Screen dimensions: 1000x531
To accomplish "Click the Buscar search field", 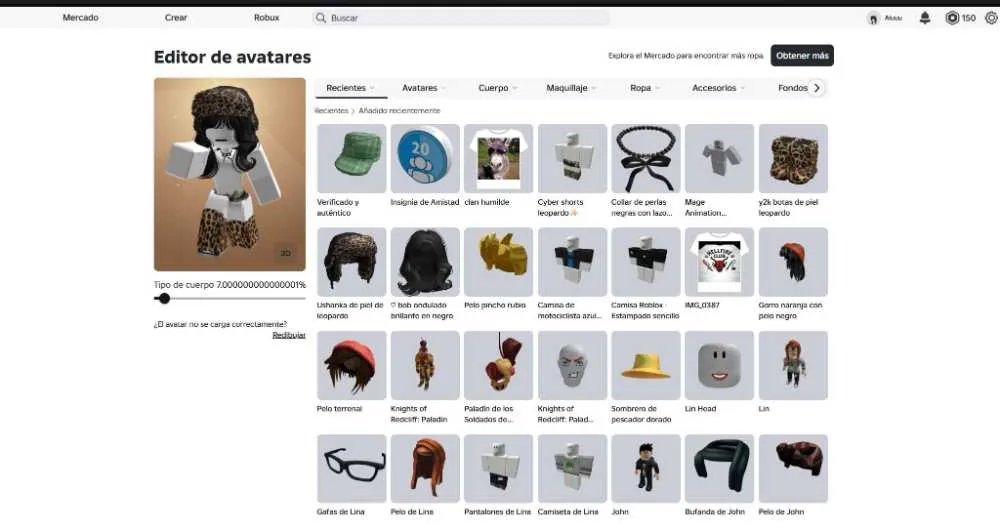I will 460,18.
